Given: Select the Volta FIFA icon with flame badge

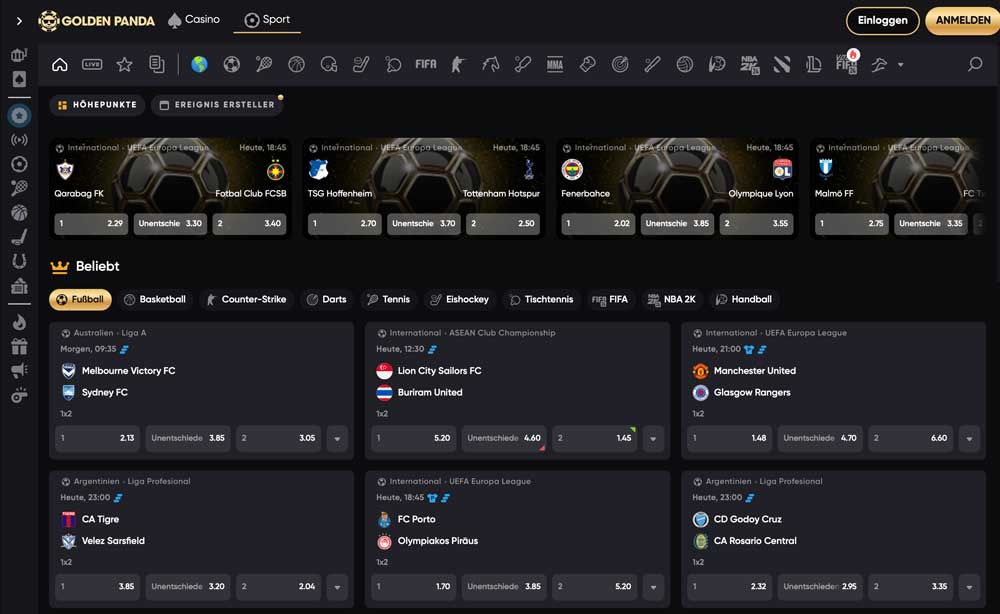Looking at the screenshot, I should (x=847, y=63).
